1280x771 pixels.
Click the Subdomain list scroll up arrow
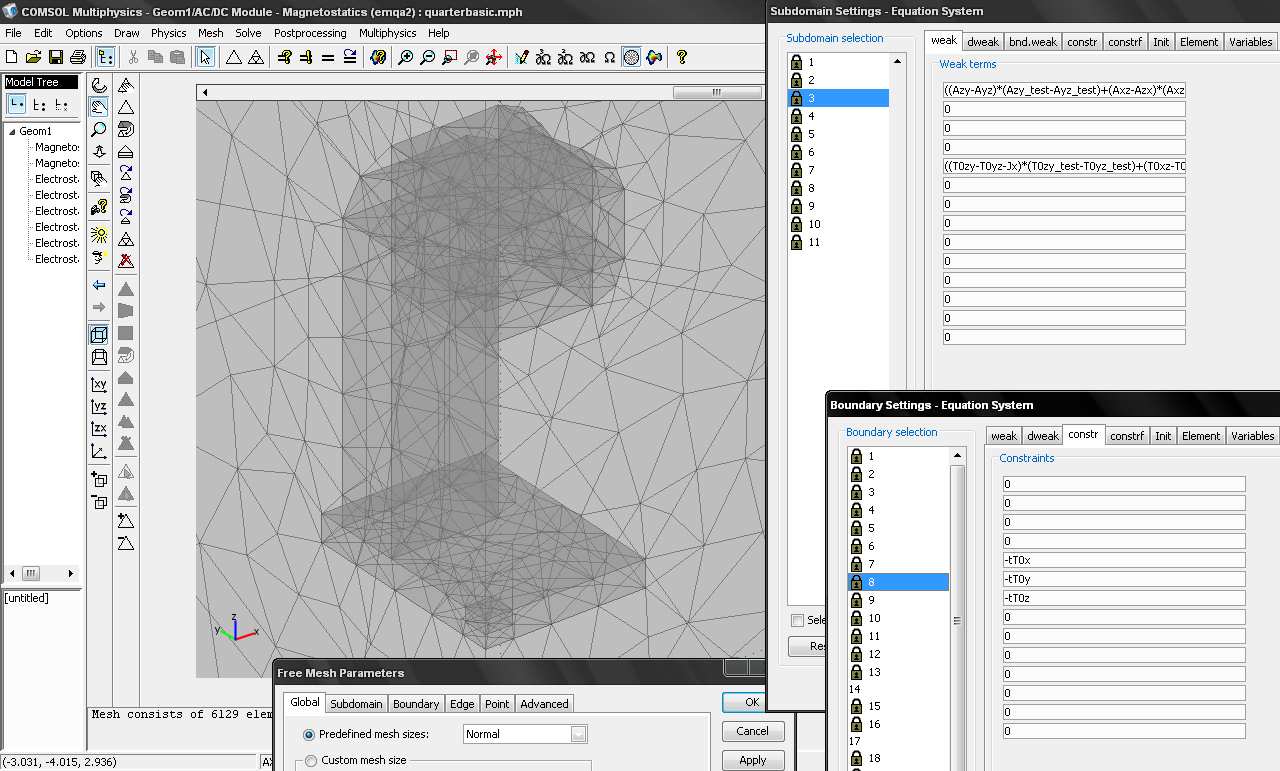(x=898, y=62)
